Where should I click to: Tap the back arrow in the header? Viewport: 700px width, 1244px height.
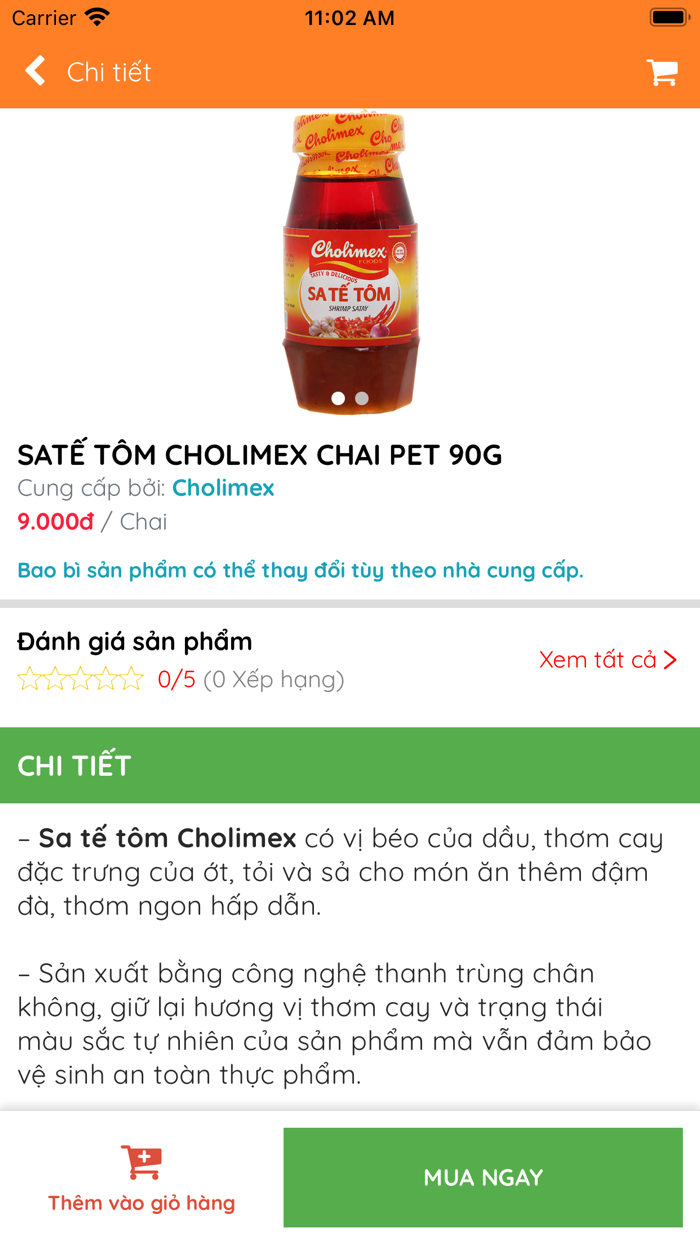[36, 71]
